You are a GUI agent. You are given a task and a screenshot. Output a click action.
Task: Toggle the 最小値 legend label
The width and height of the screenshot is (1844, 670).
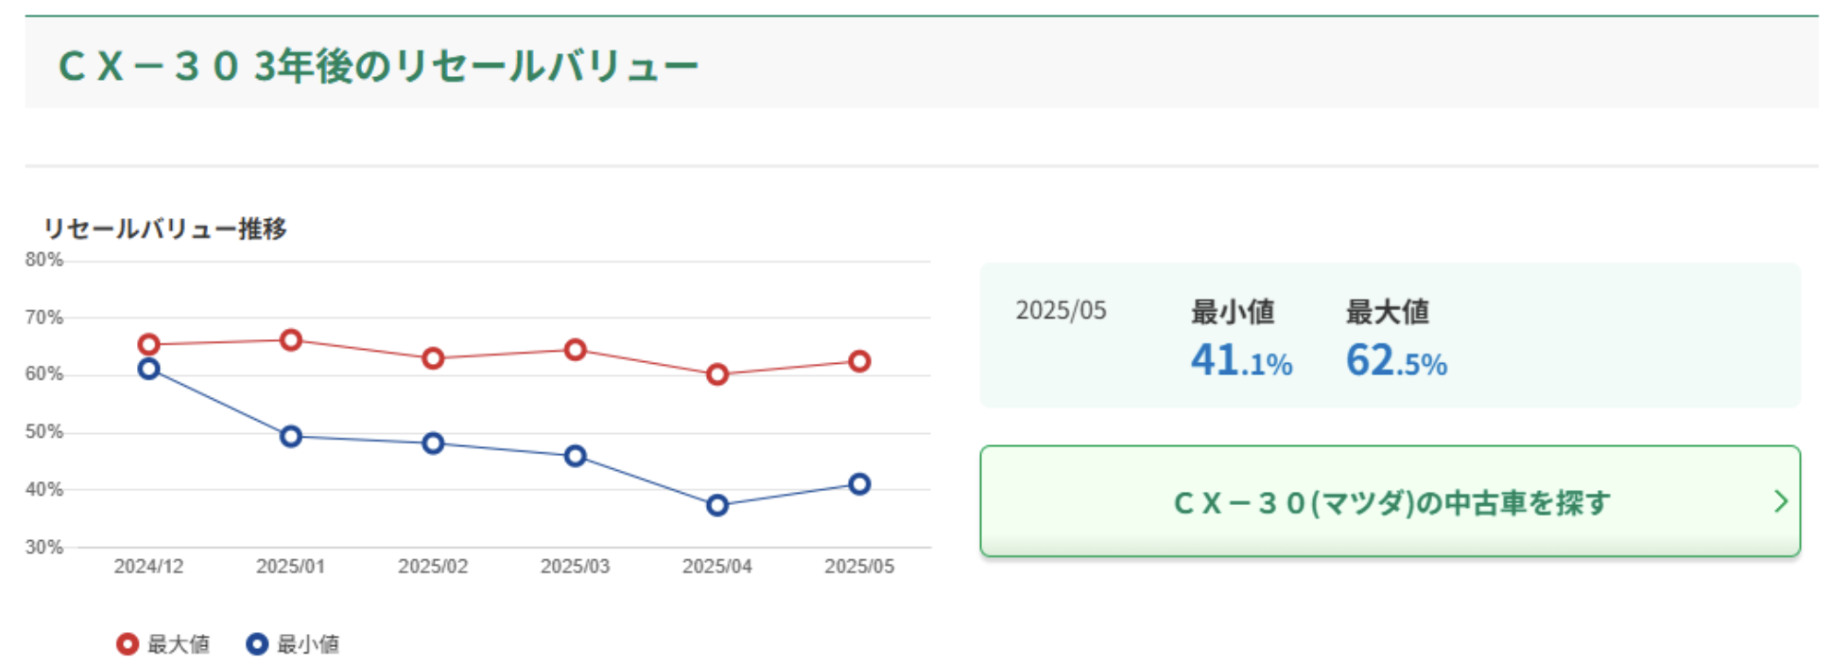click(308, 644)
